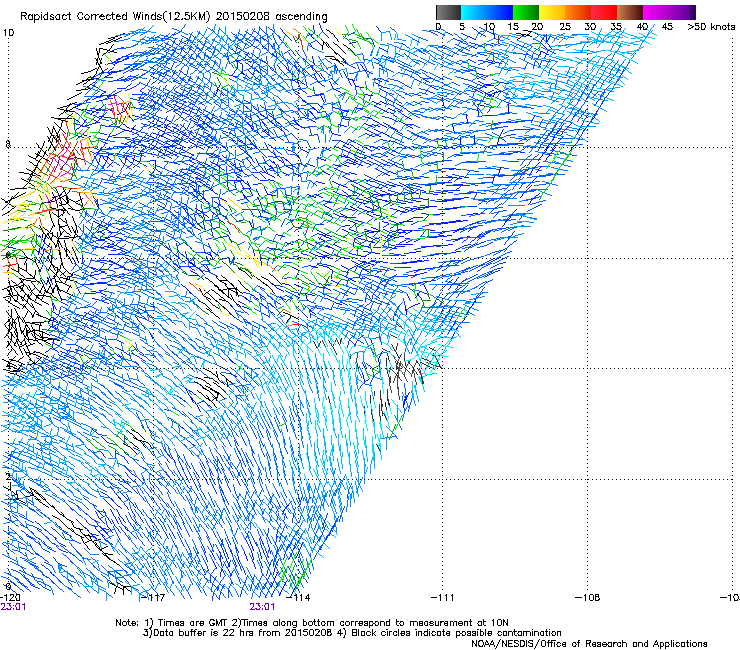Click the magenta 40-45 knots legend swatch
The height and width of the screenshot is (650, 740).
pyautogui.click(x=656, y=12)
